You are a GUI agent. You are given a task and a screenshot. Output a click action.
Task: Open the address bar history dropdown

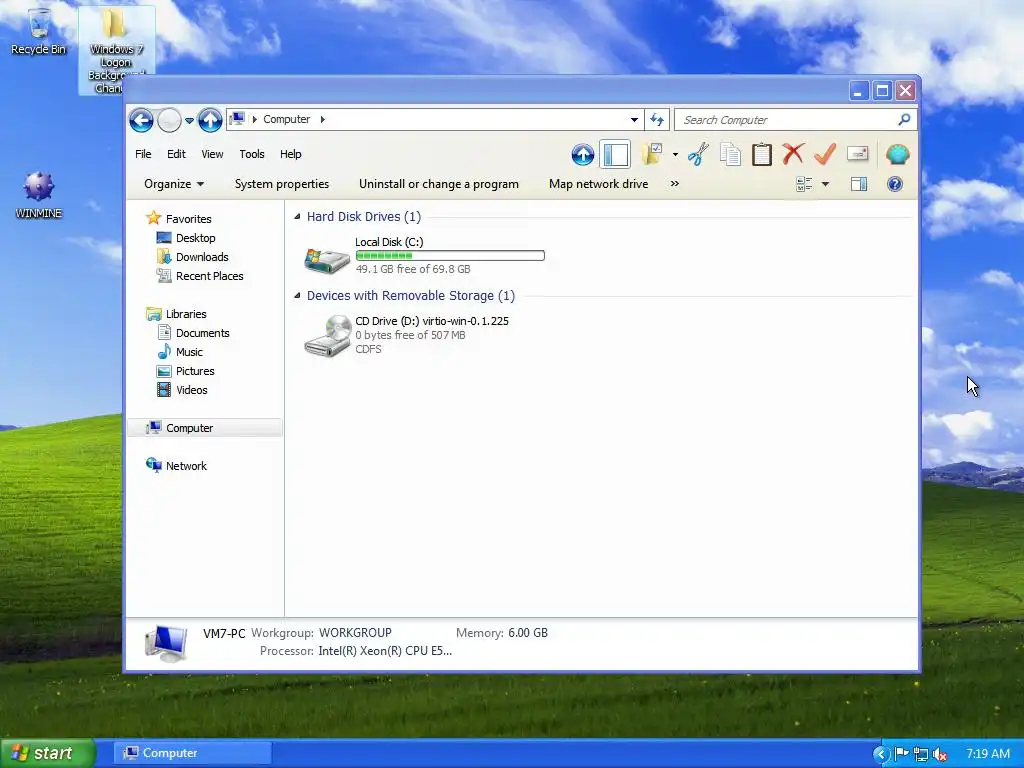pos(633,120)
